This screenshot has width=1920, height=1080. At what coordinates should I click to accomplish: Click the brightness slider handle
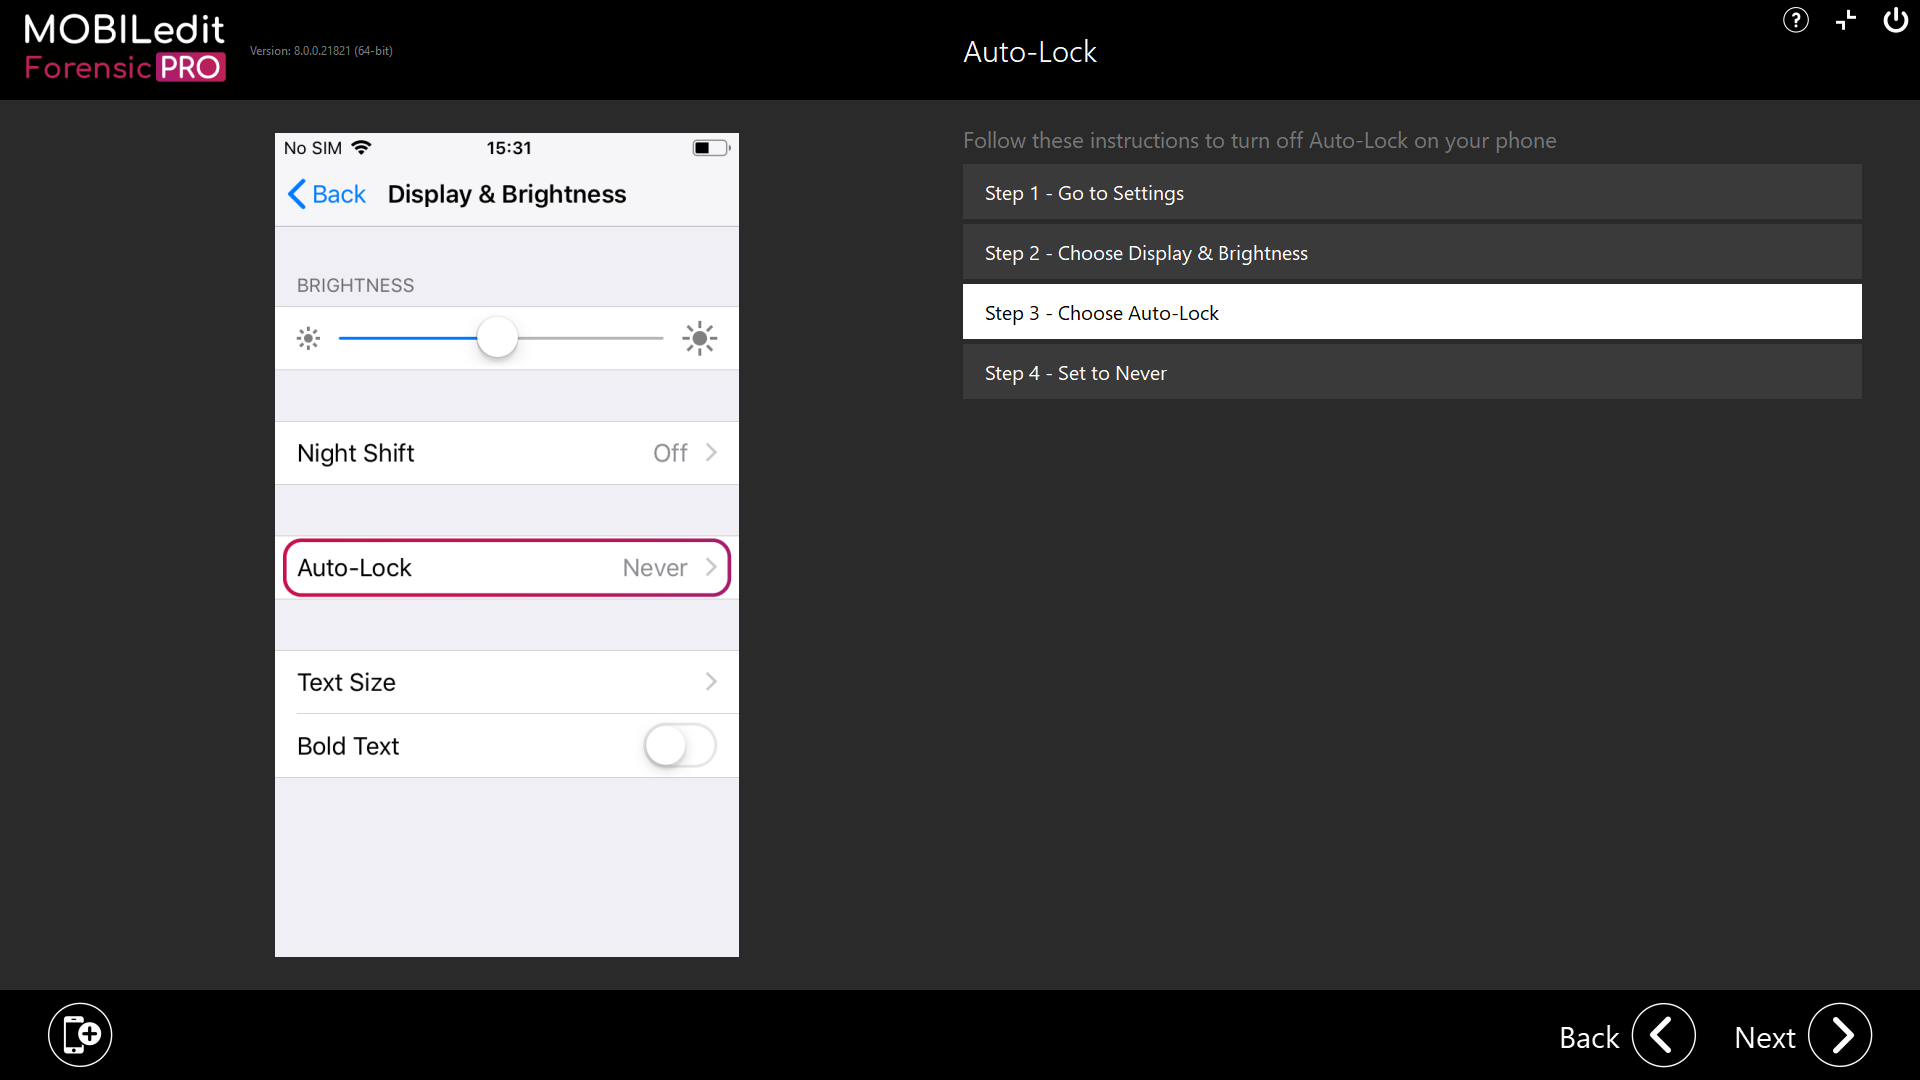tap(497, 338)
